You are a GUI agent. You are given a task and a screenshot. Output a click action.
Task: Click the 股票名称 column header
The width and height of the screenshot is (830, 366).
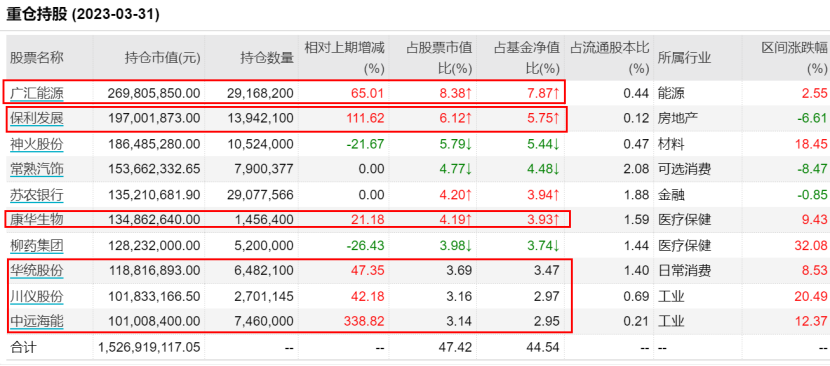[37, 58]
